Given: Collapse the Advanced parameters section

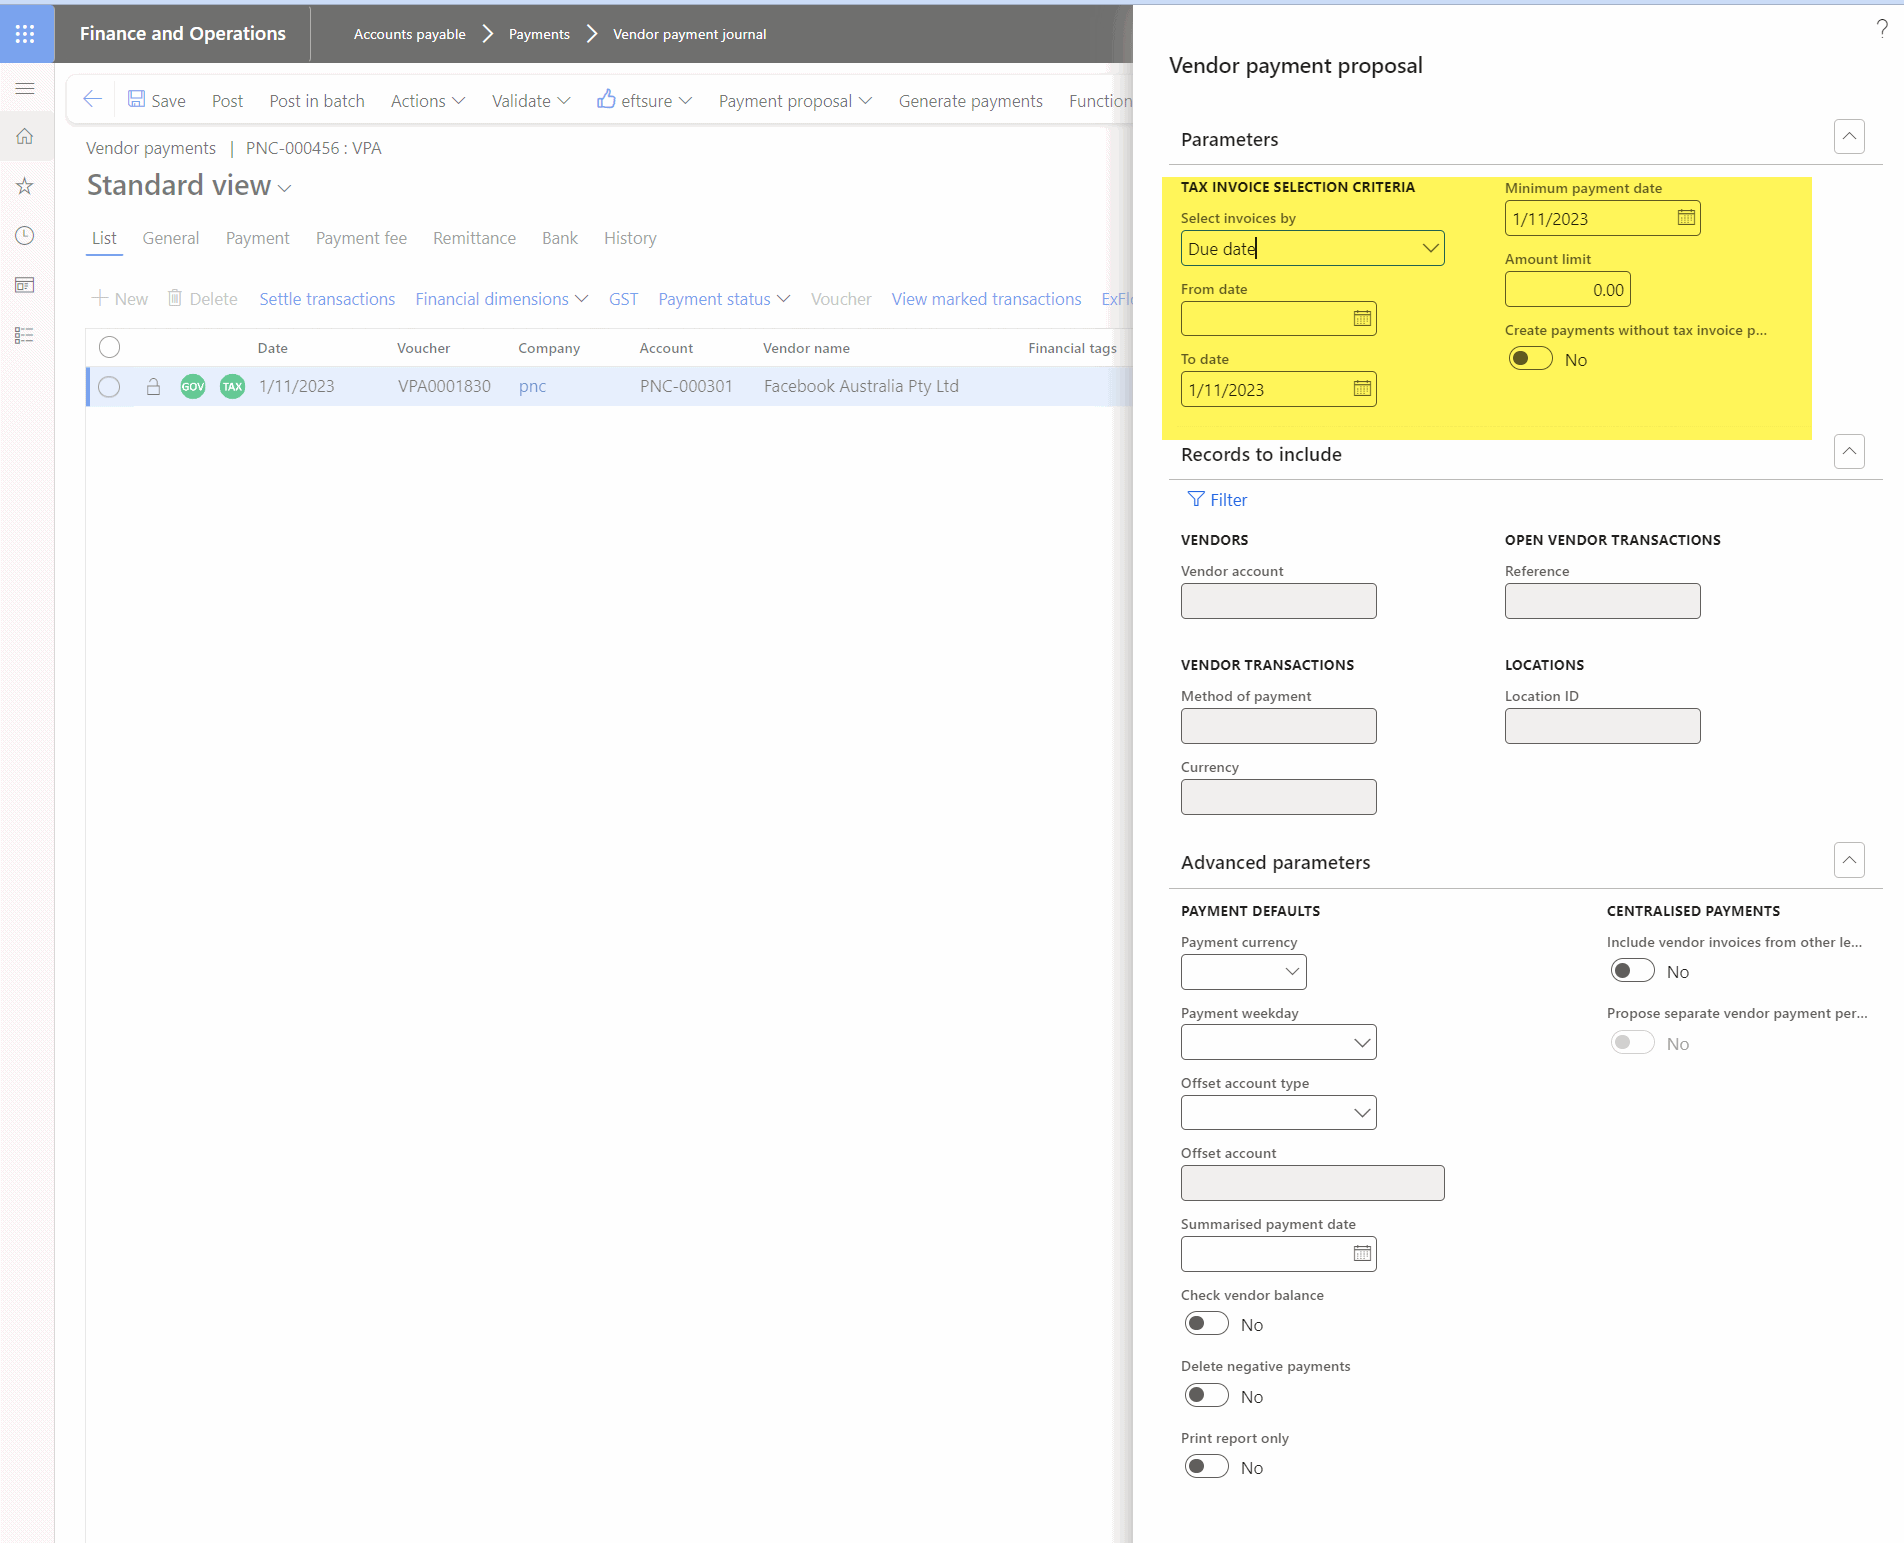Looking at the screenshot, I should point(1849,860).
